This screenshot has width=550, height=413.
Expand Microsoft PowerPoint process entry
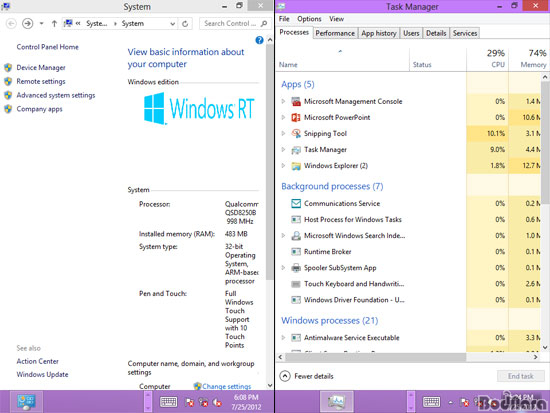point(283,117)
